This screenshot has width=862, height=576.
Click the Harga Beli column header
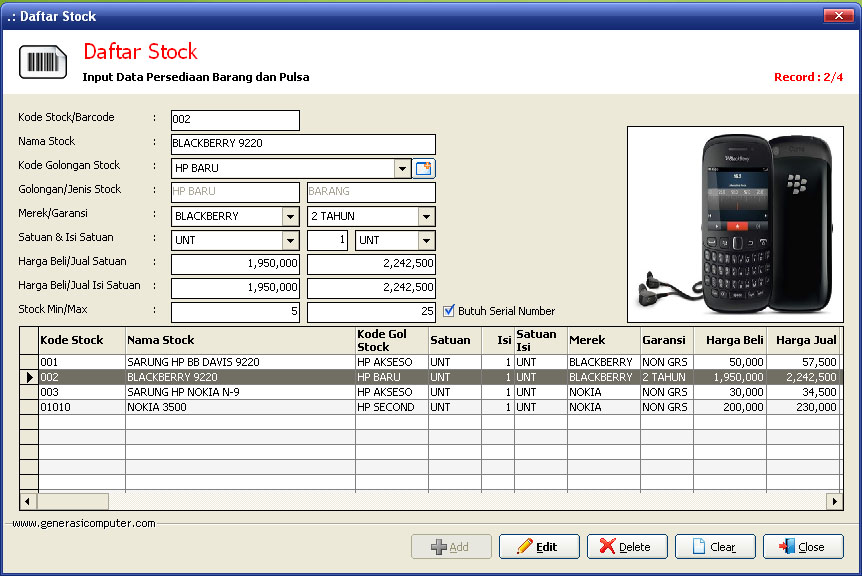coord(734,340)
